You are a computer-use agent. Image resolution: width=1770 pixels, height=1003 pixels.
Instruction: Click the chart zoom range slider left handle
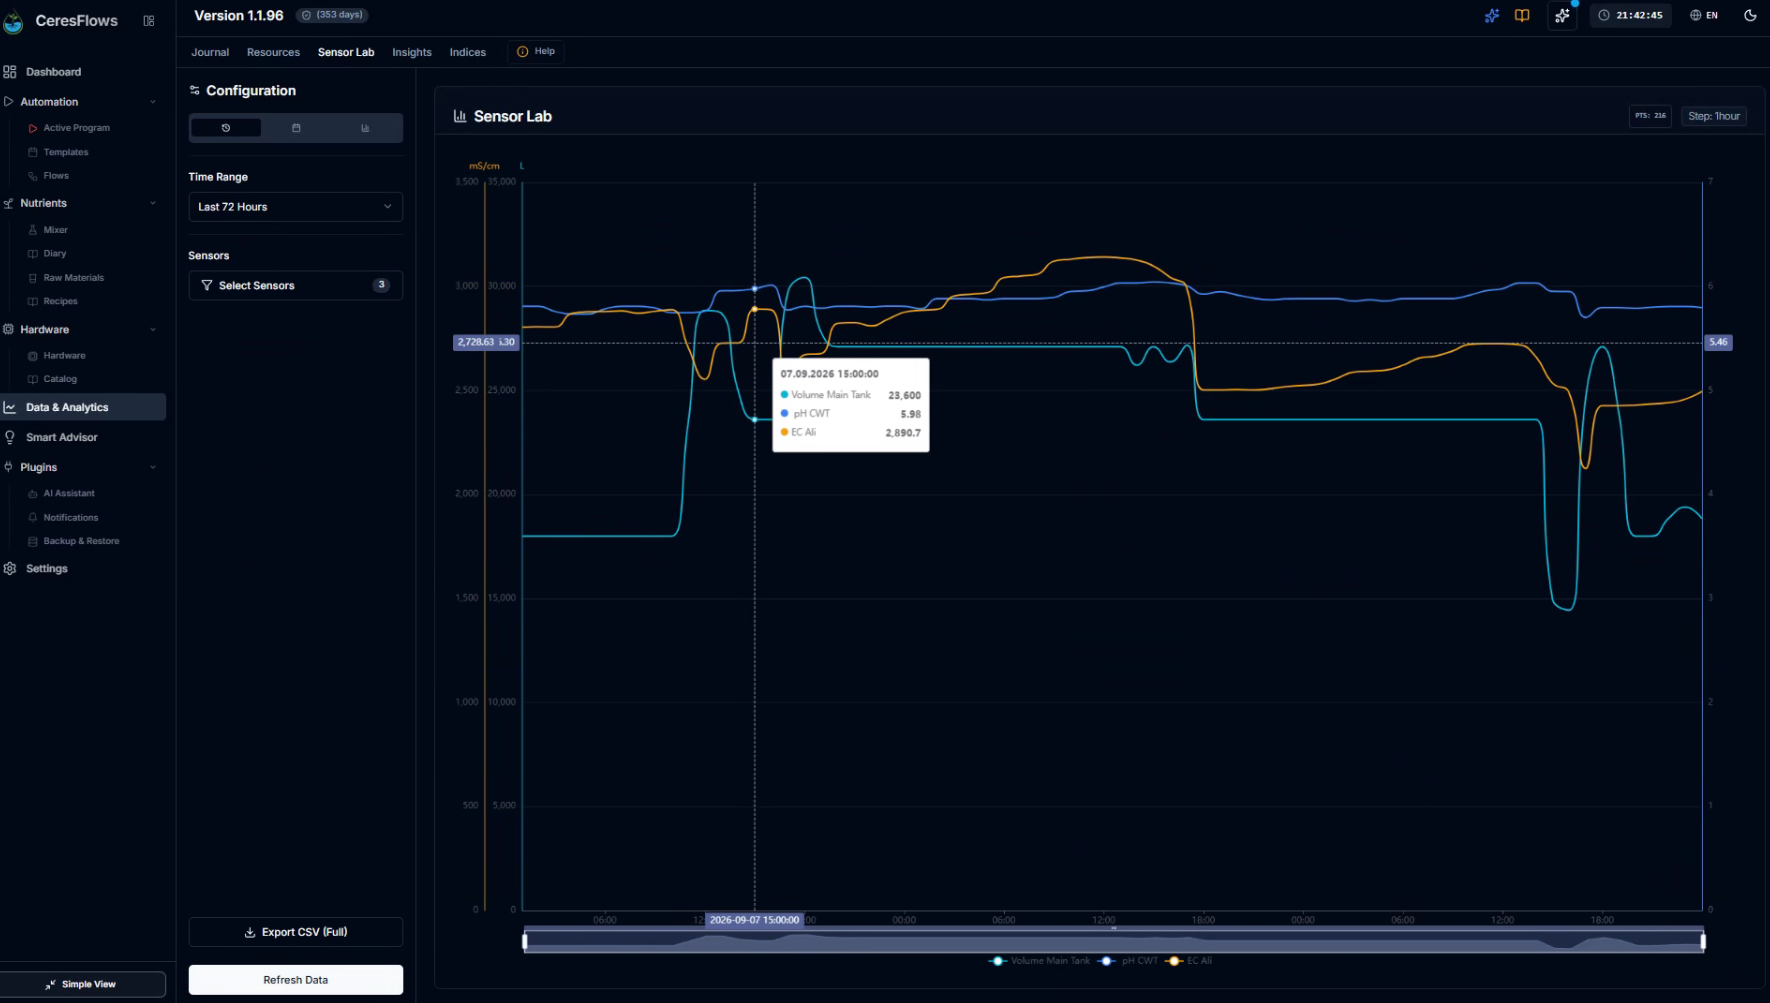click(525, 940)
